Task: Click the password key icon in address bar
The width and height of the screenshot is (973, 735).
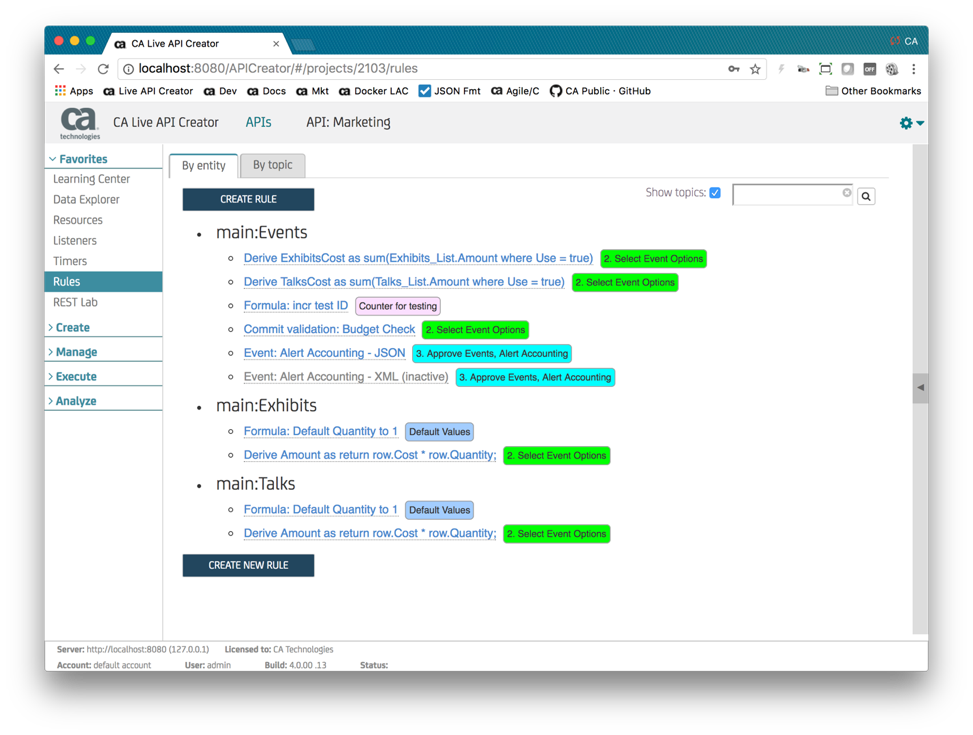Action: point(734,69)
